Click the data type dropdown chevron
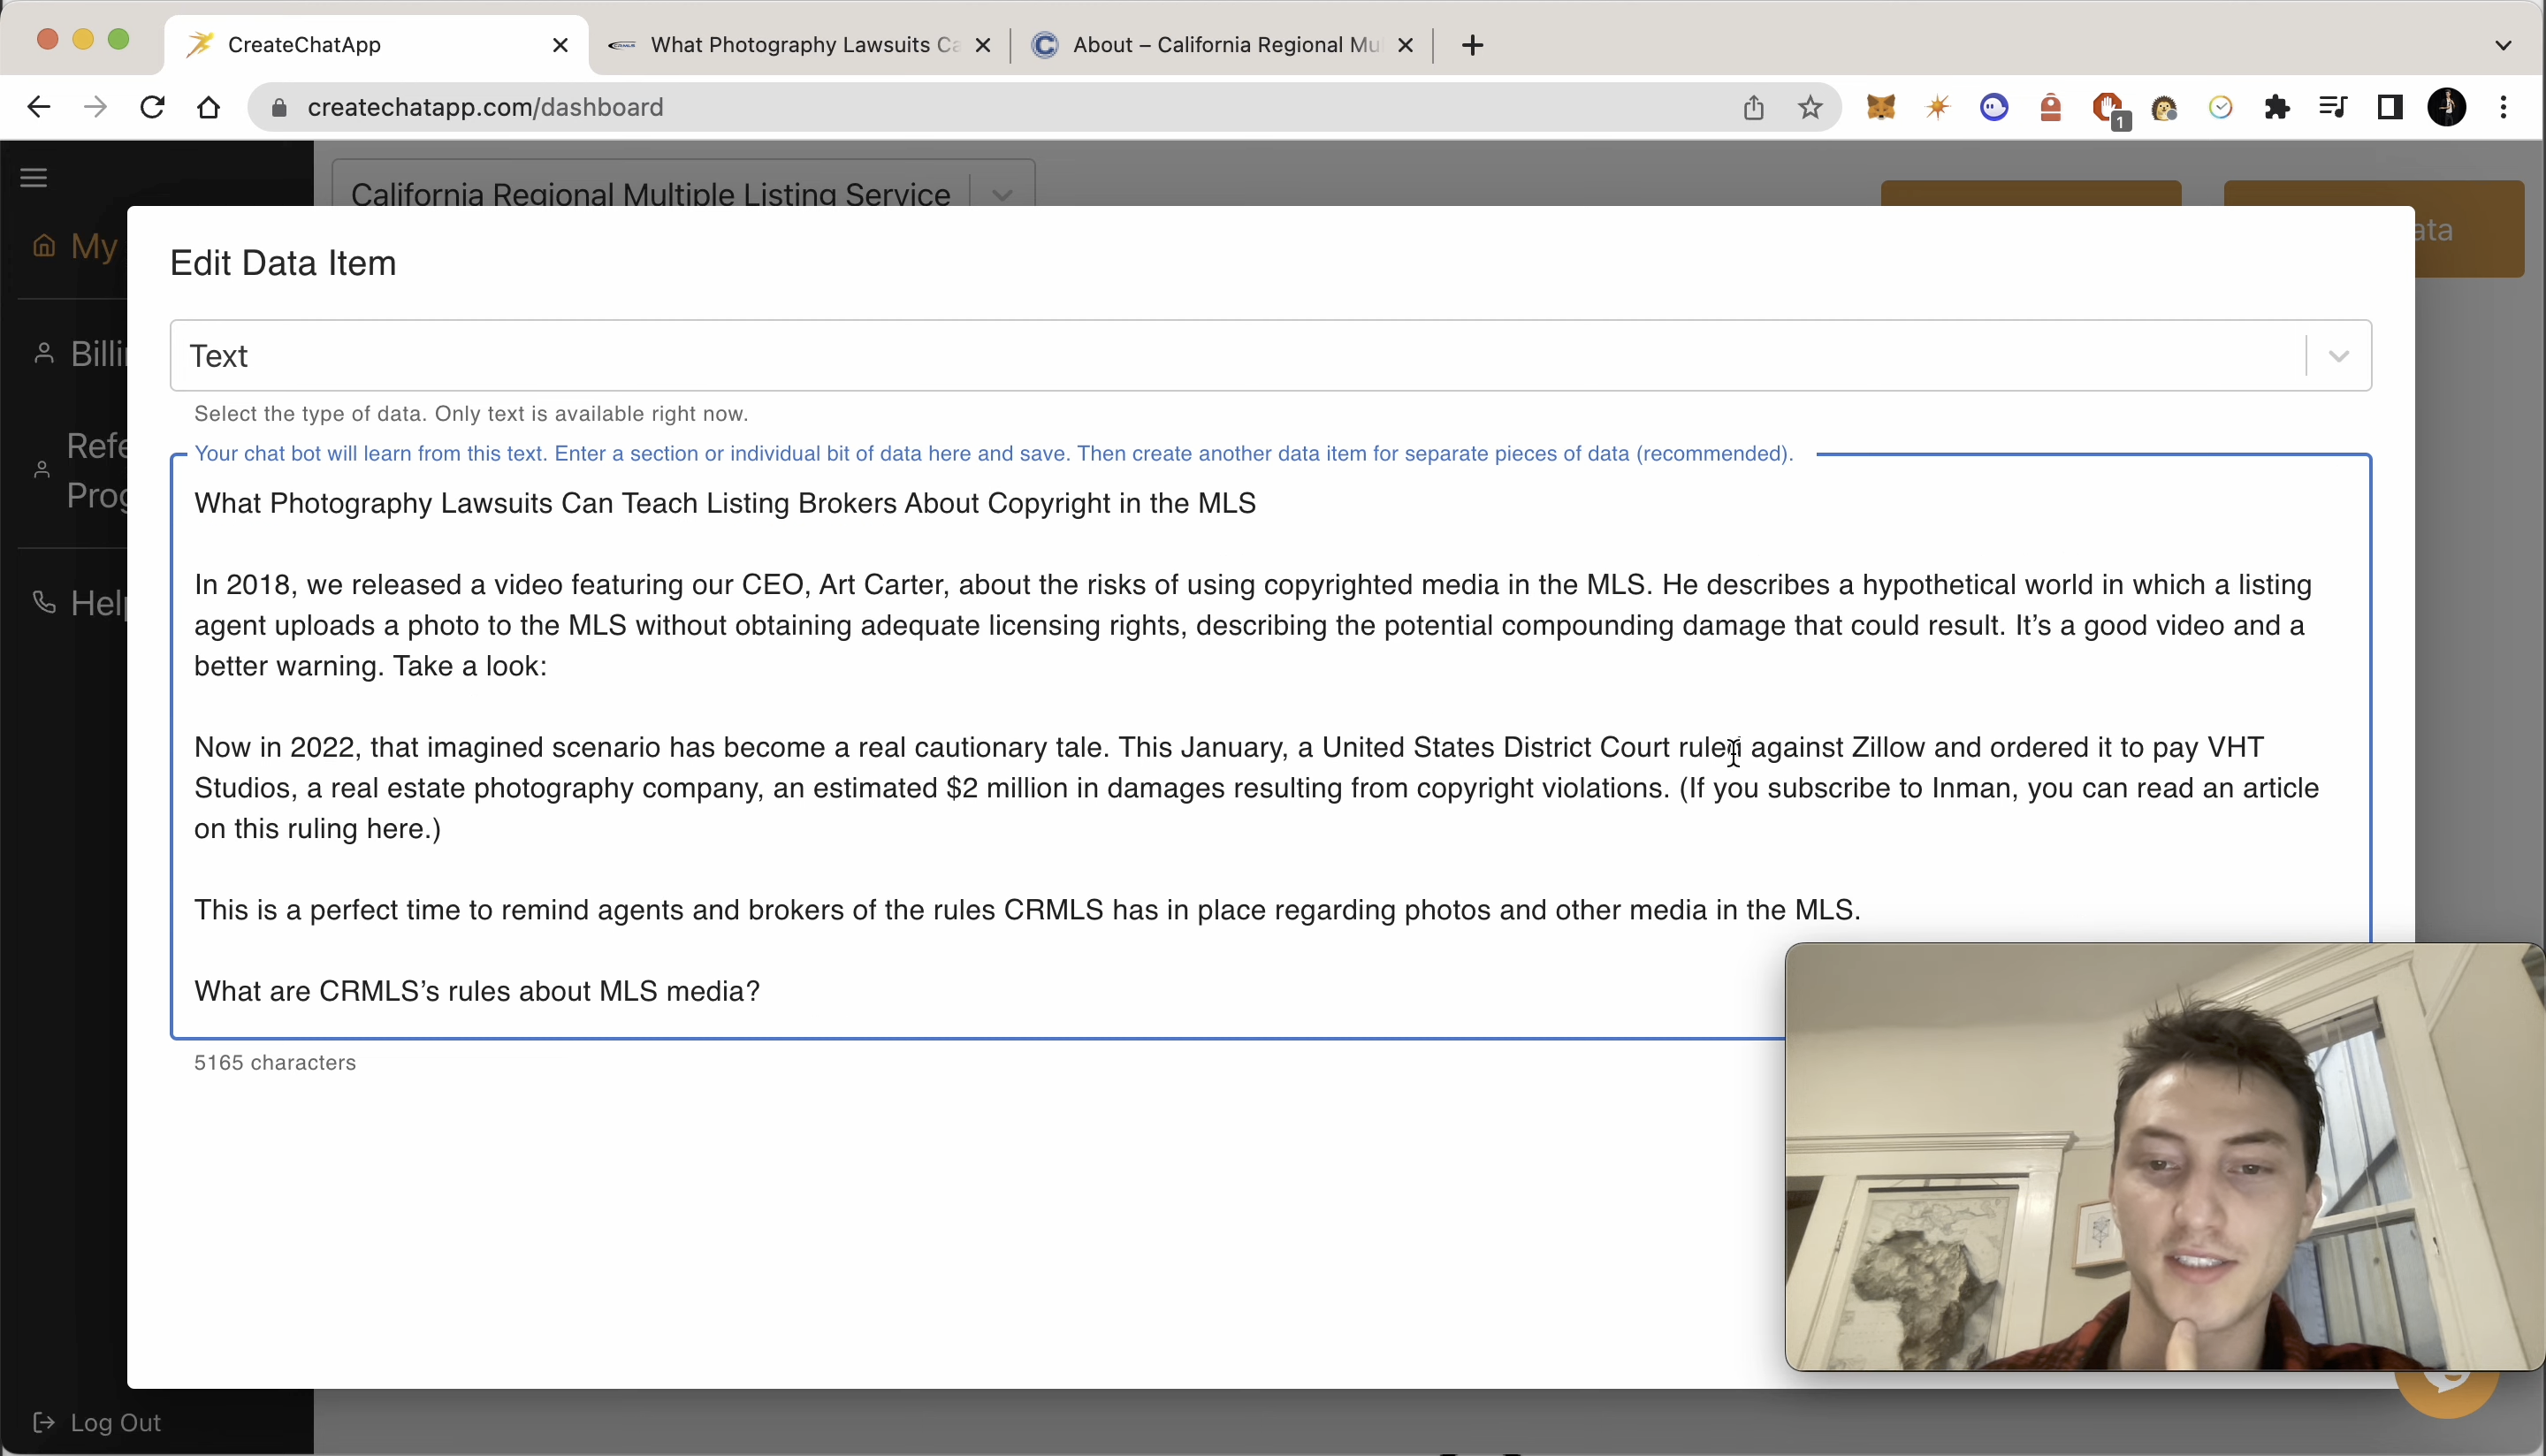 point(2338,356)
